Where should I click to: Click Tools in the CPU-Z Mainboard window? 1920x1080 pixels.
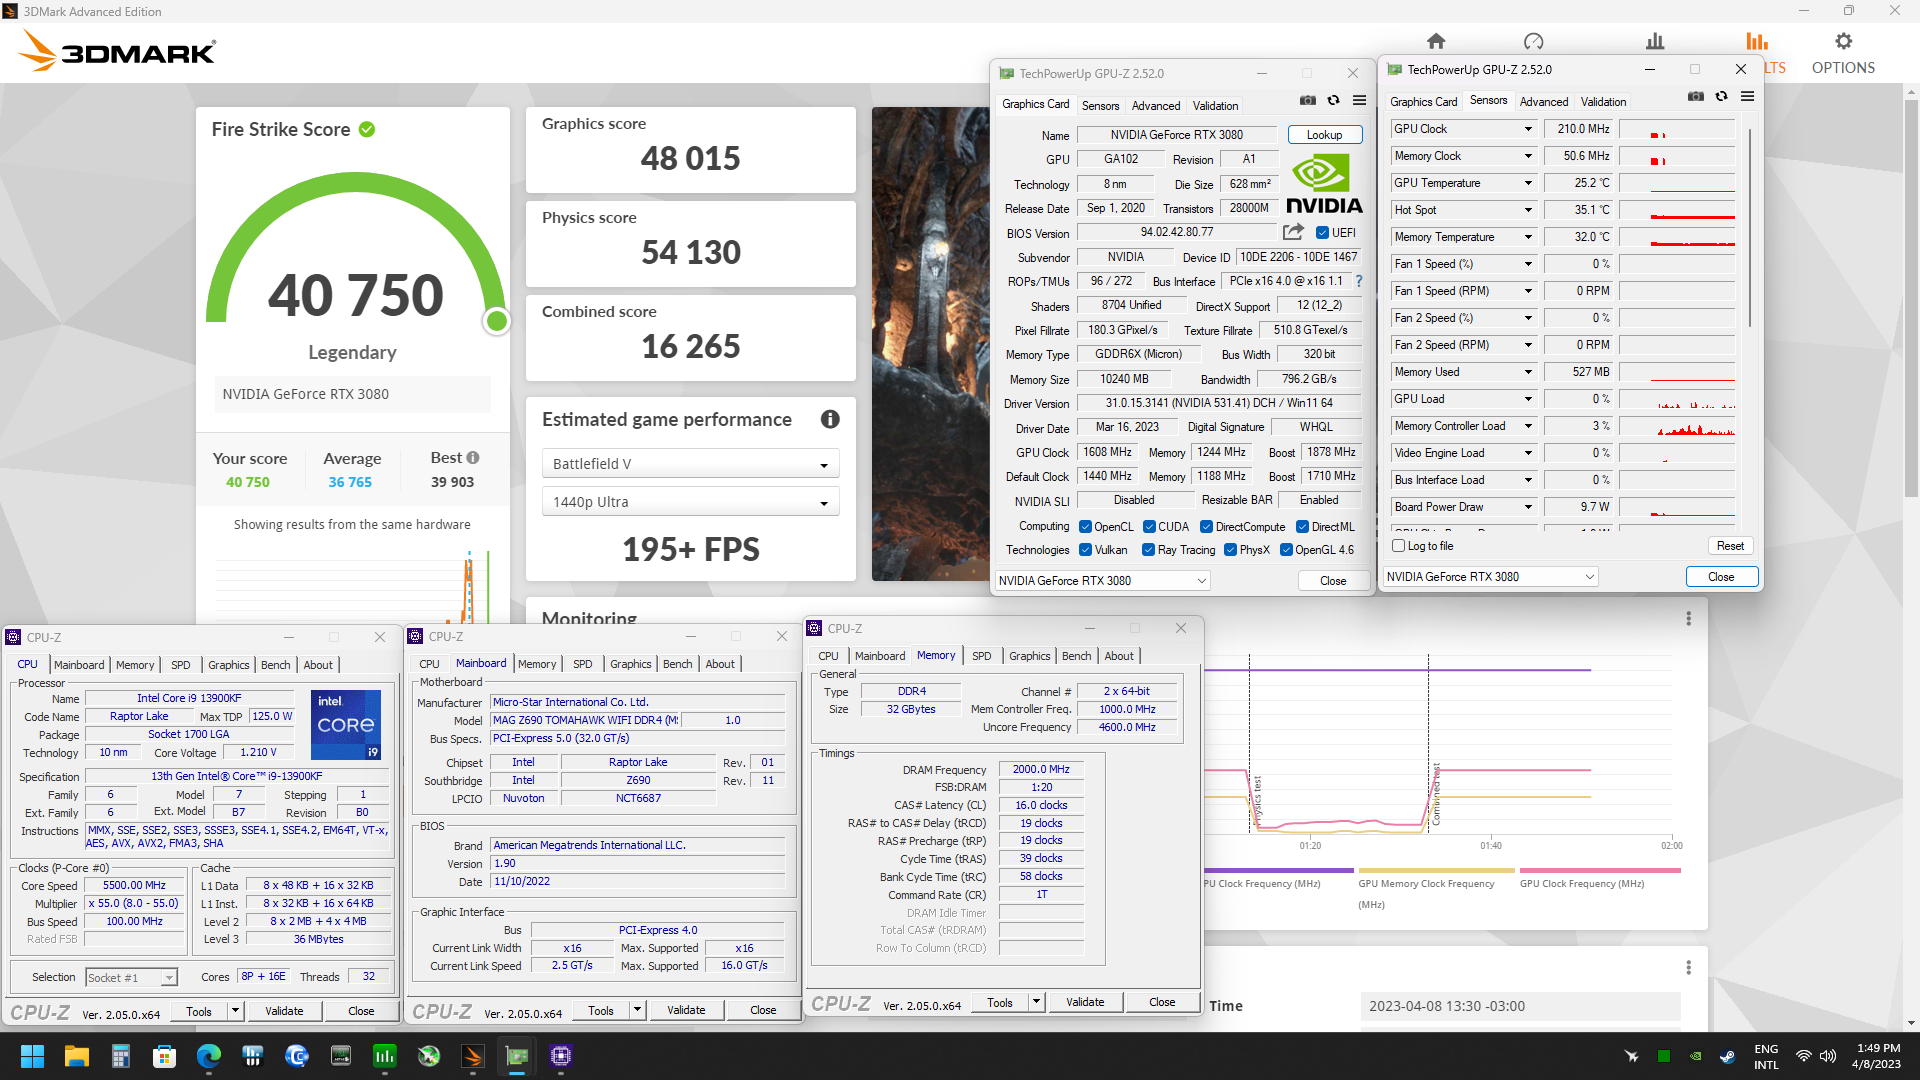coord(601,1011)
